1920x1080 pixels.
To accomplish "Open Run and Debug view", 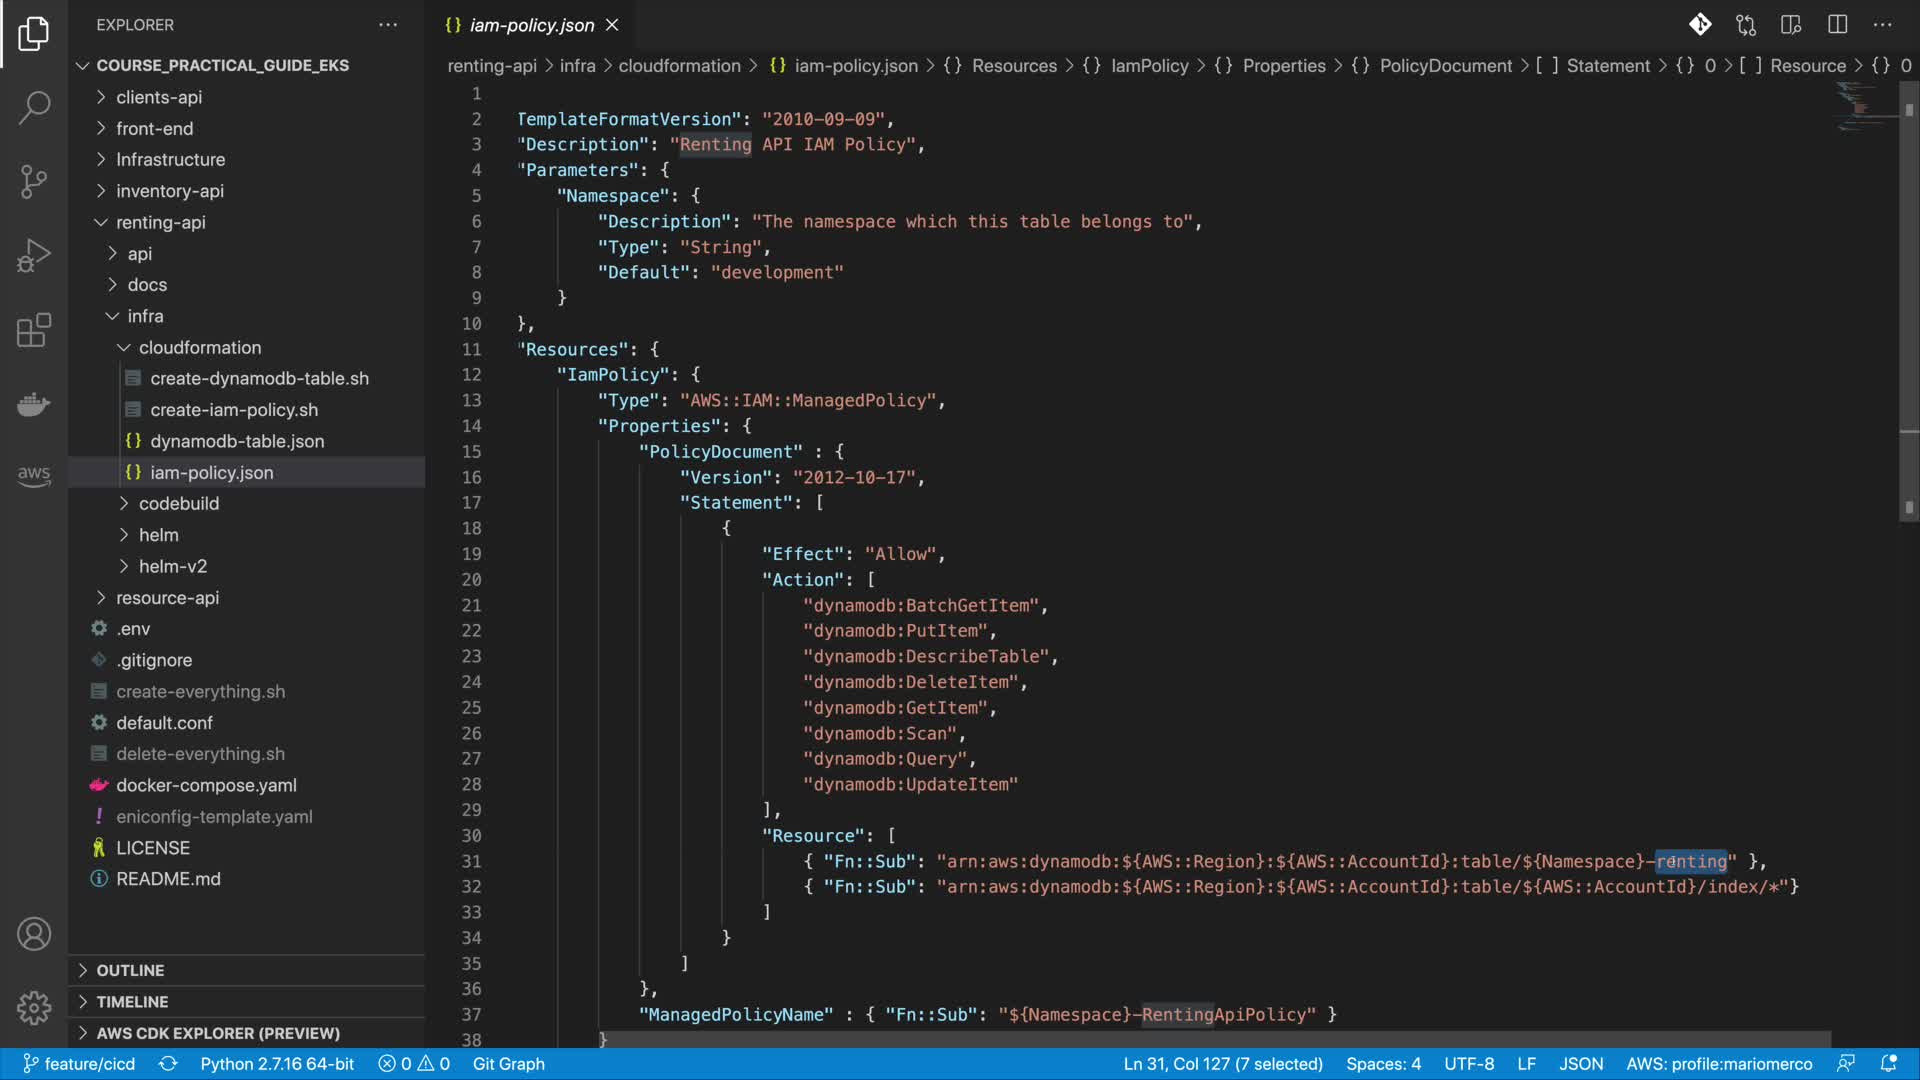I will click(34, 256).
